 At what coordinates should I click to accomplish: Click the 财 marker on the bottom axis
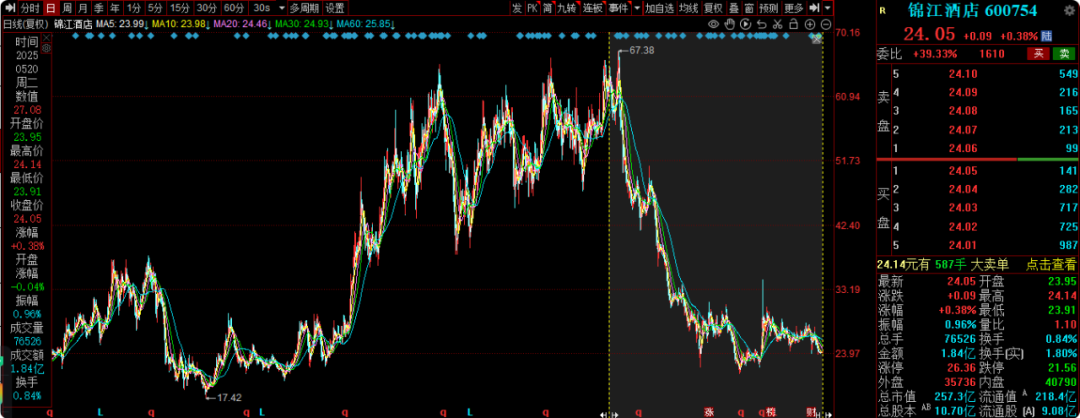point(811,412)
